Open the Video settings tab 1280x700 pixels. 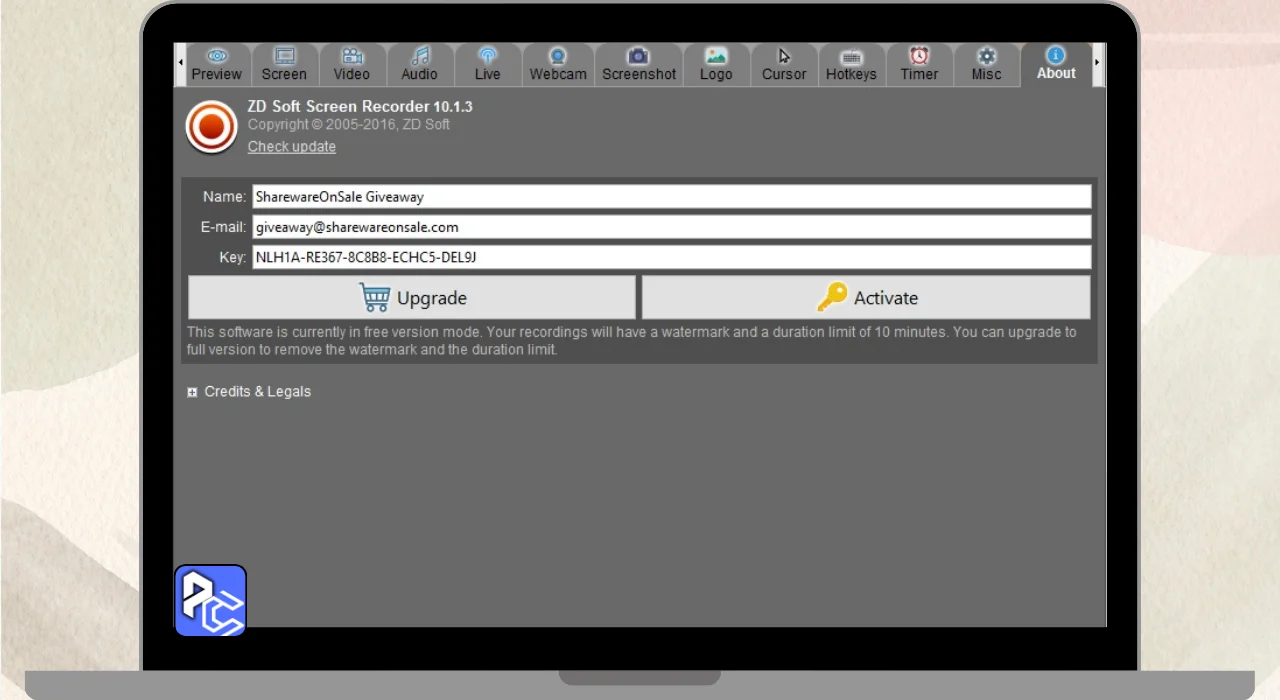click(352, 64)
